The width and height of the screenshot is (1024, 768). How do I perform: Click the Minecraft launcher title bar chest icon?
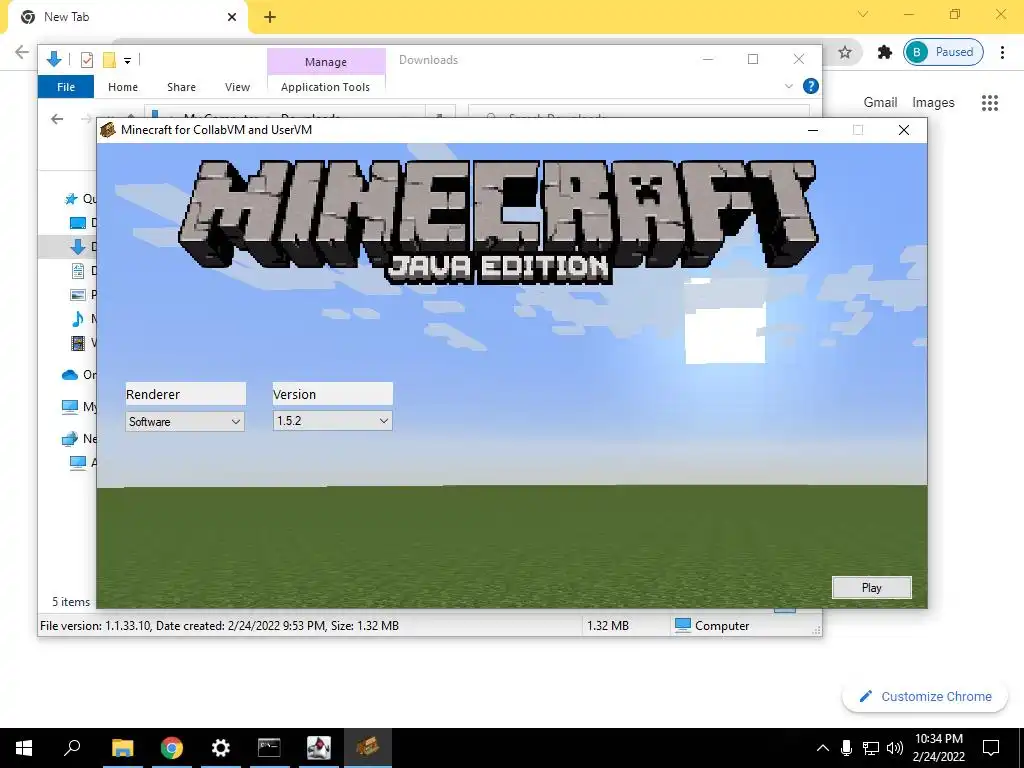click(108, 130)
